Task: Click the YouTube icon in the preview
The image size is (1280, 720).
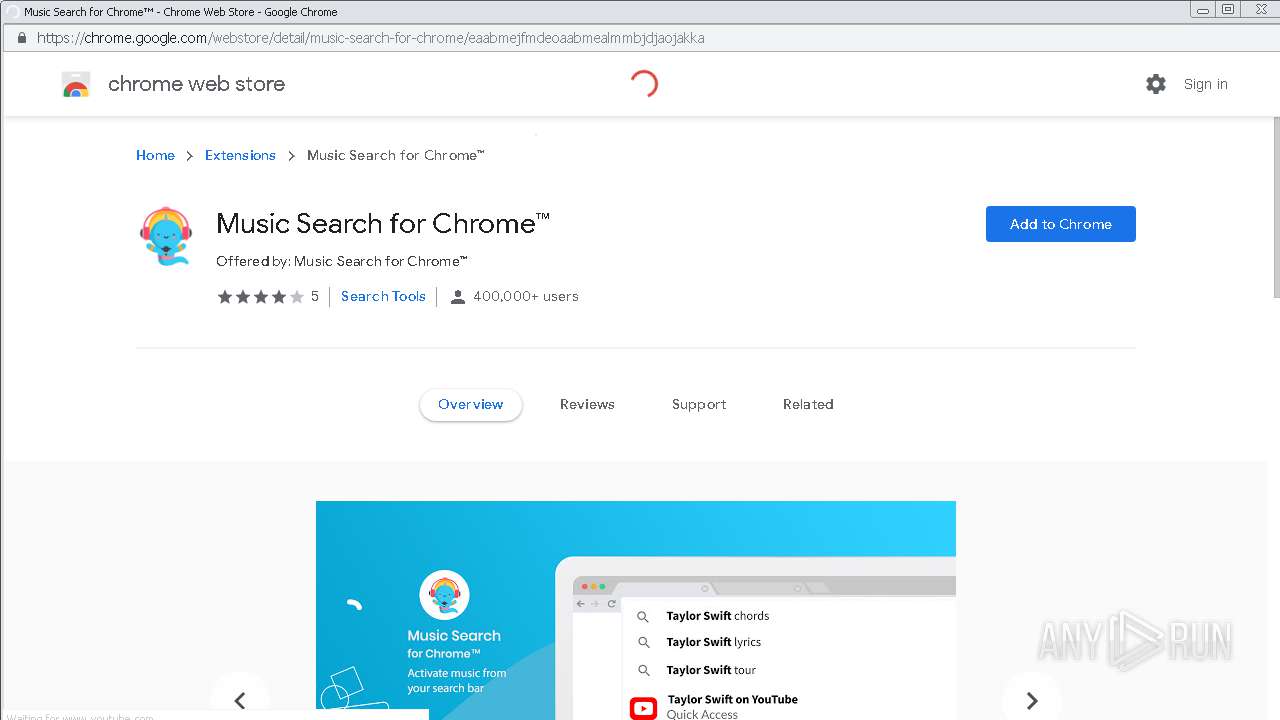Action: click(x=643, y=707)
